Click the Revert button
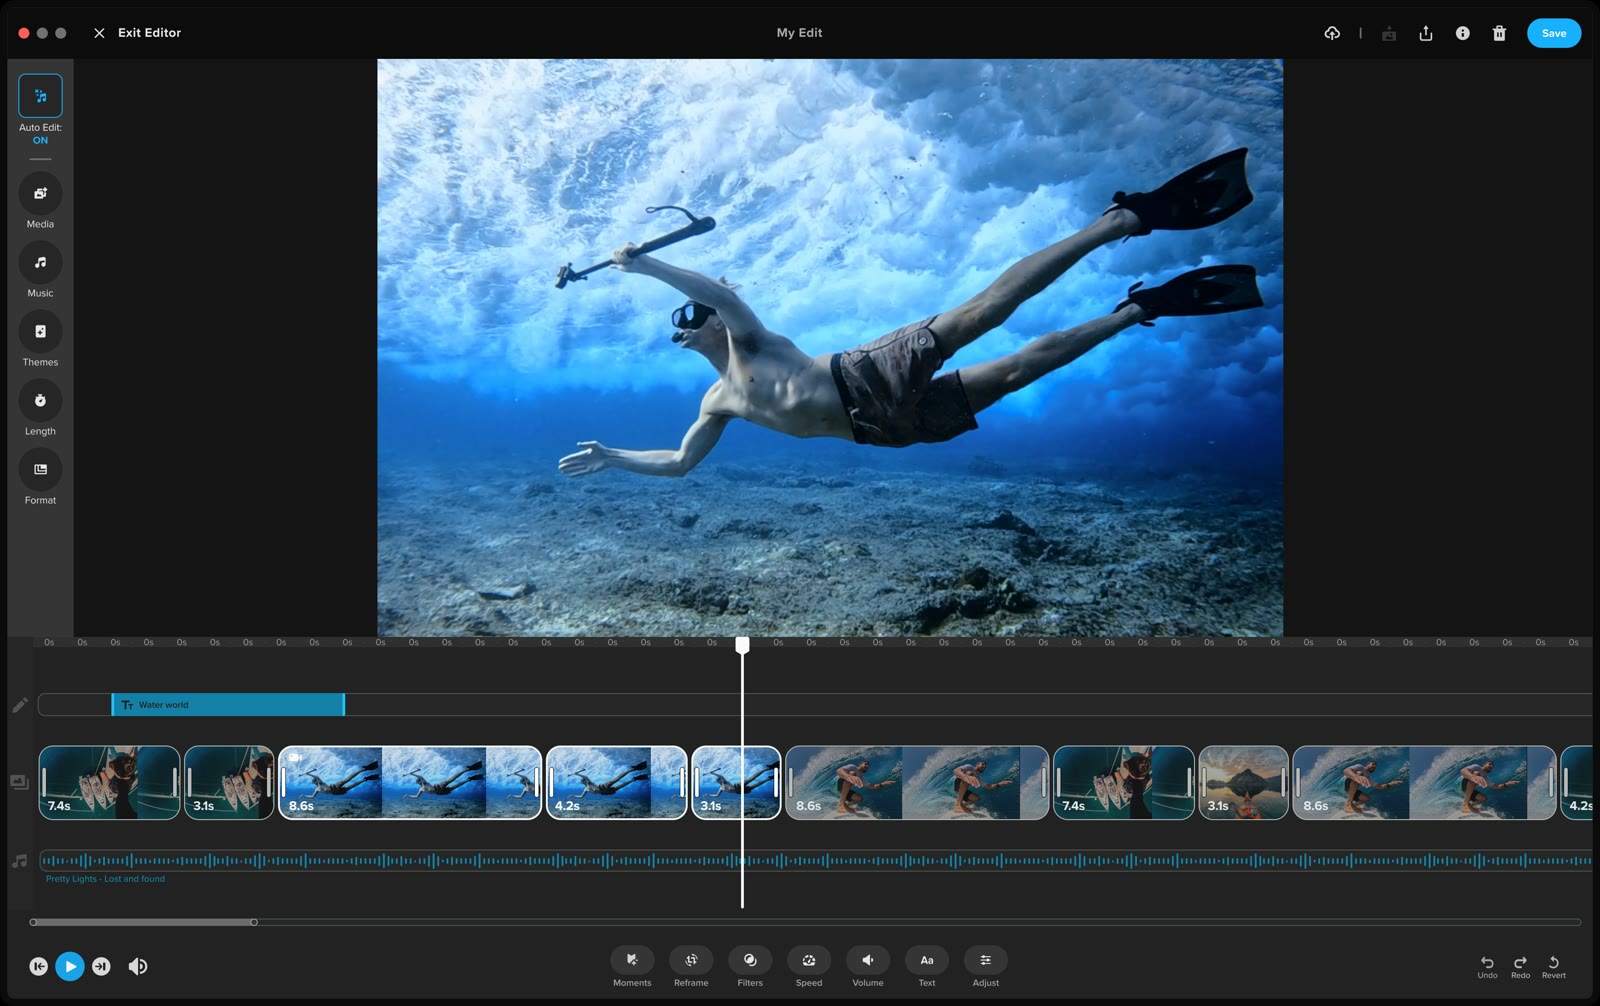The image size is (1600, 1006). [1554, 966]
